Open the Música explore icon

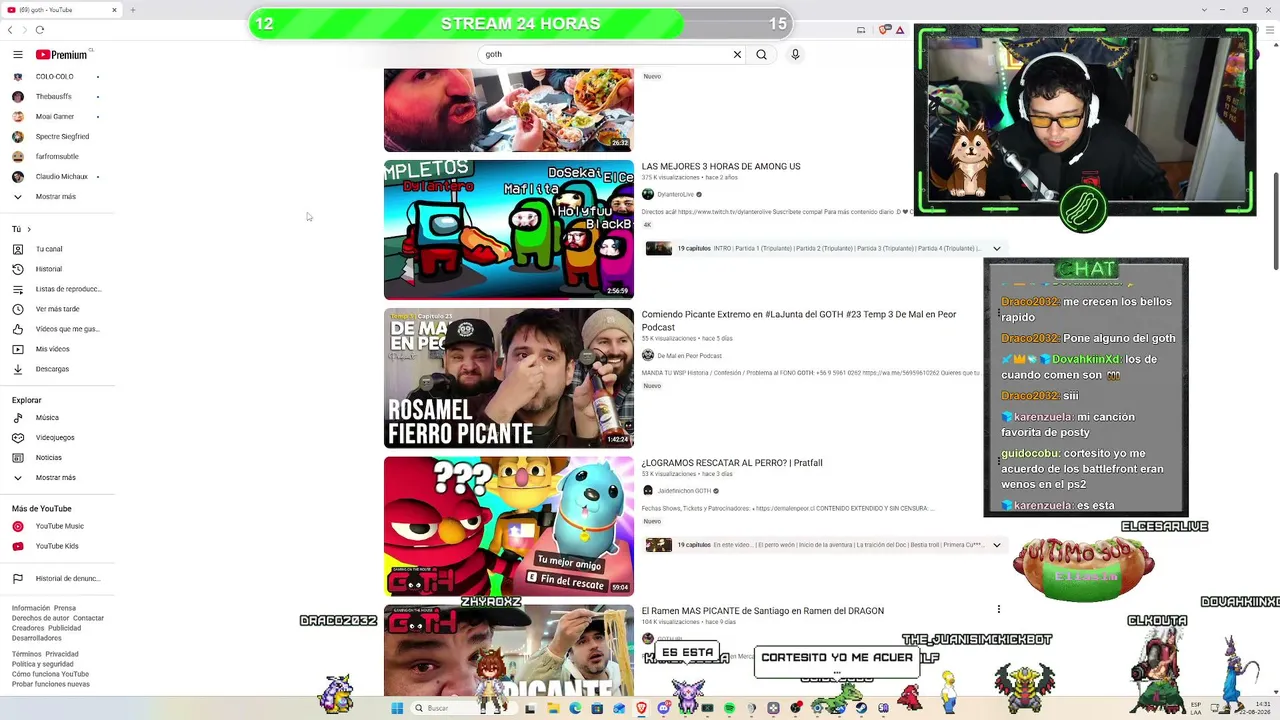(18, 418)
